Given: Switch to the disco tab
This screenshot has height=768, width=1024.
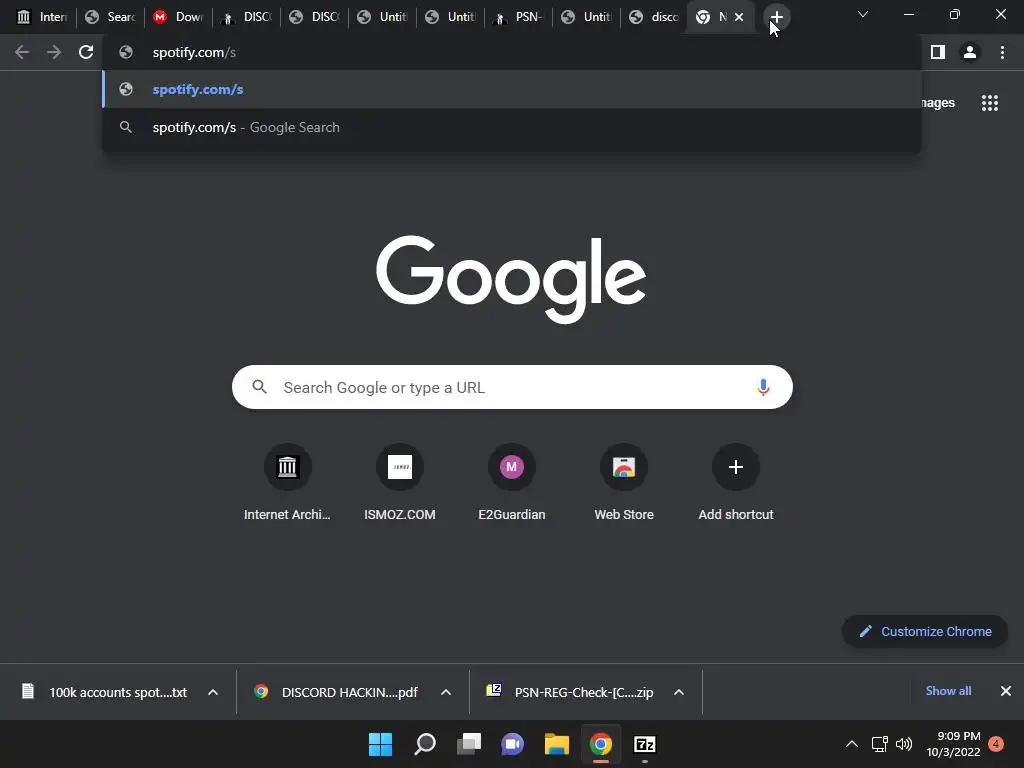Looking at the screenshot, I should (x=654, y=17).
